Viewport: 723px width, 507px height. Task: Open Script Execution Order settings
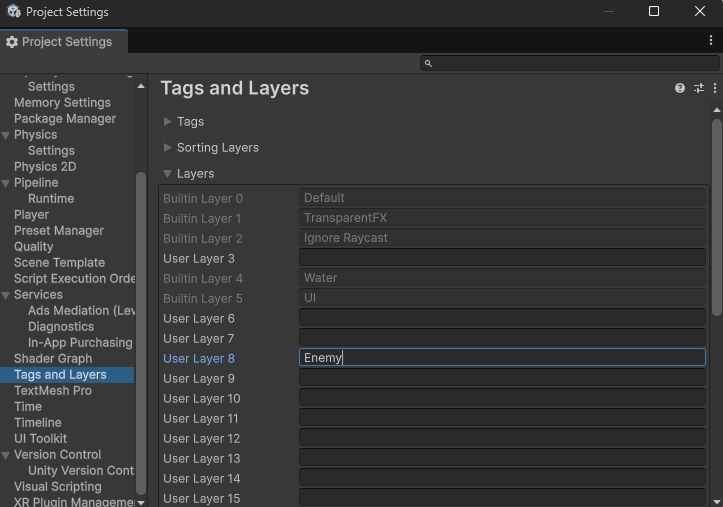(74, 279)
